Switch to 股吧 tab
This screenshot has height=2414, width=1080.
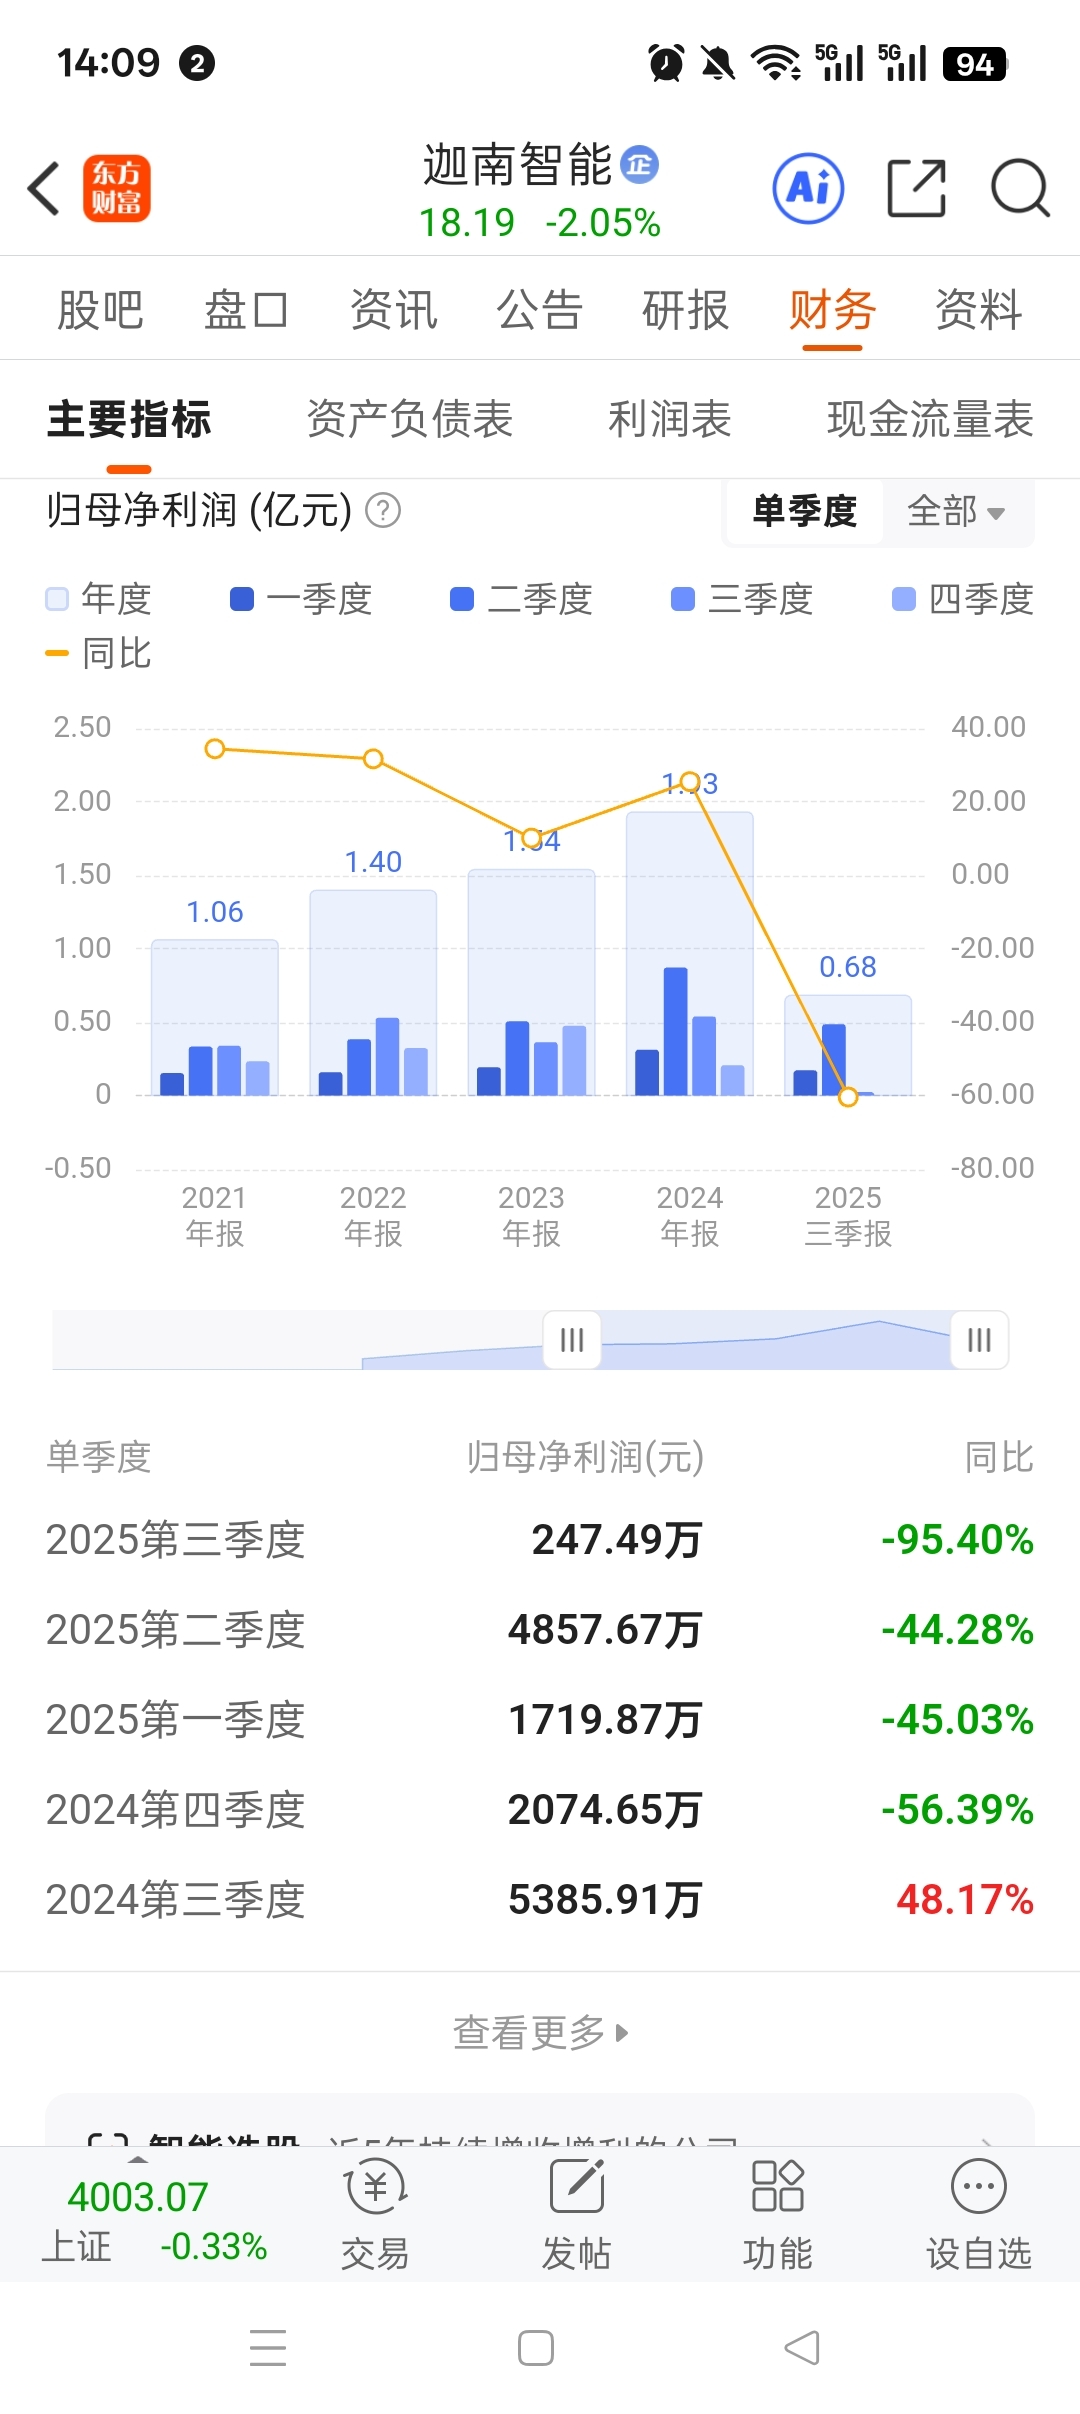[x=101, y=309]
